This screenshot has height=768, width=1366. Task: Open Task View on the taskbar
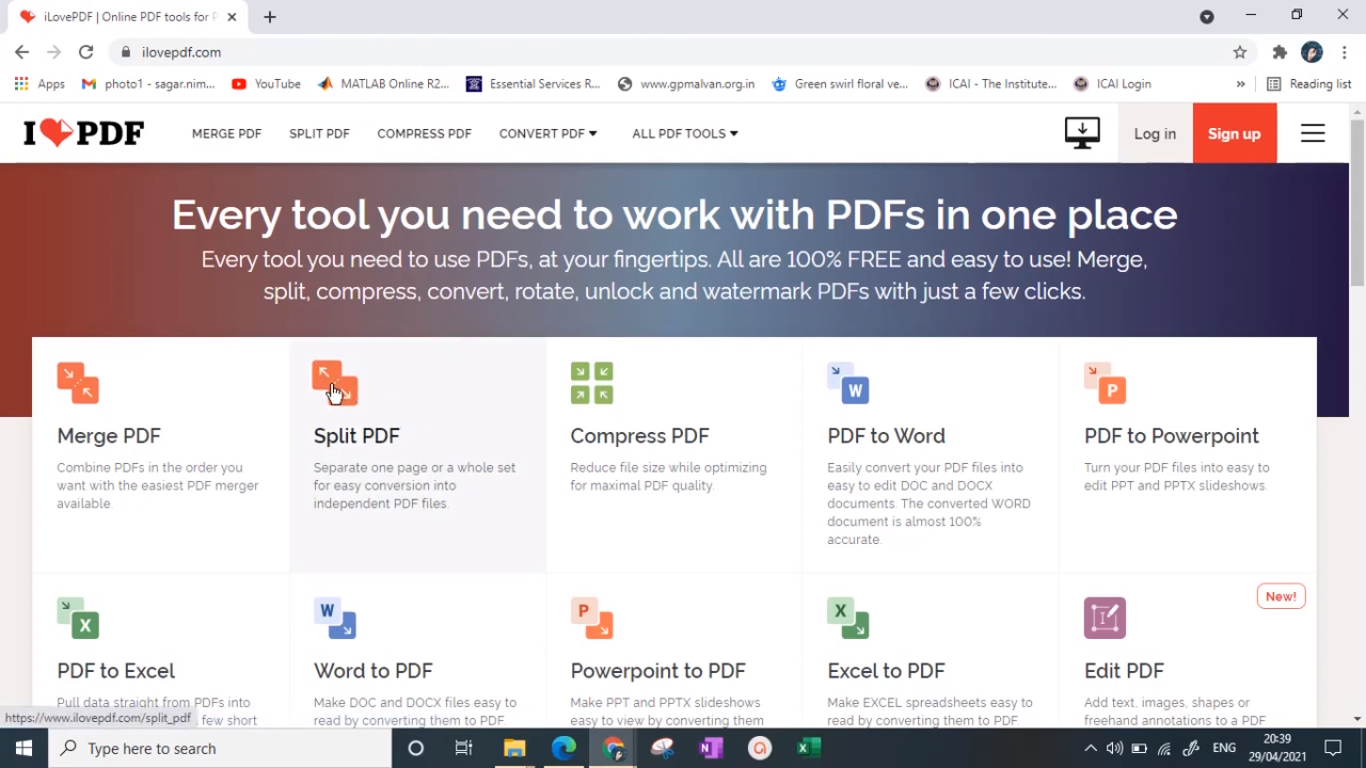(464, 748)
